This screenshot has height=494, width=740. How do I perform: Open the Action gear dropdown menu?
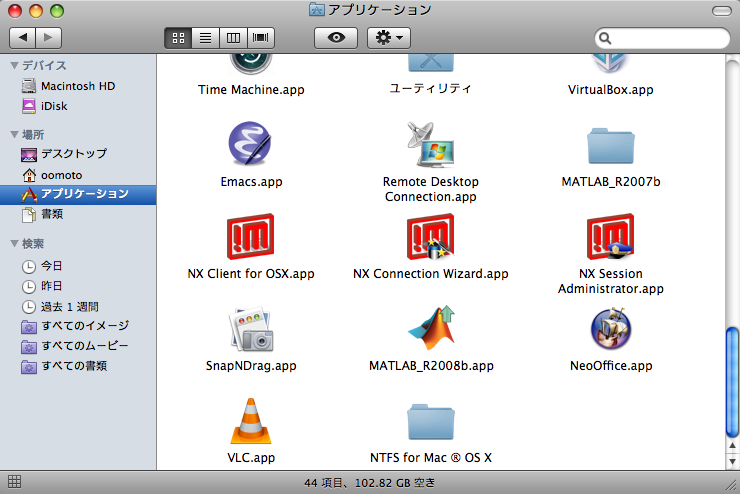(x=389, y=38)
